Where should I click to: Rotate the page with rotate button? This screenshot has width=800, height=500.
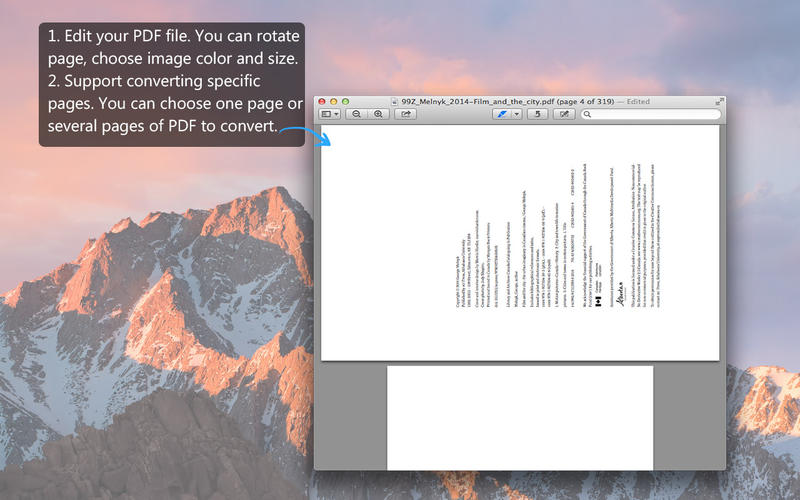(x=537, y=114)
